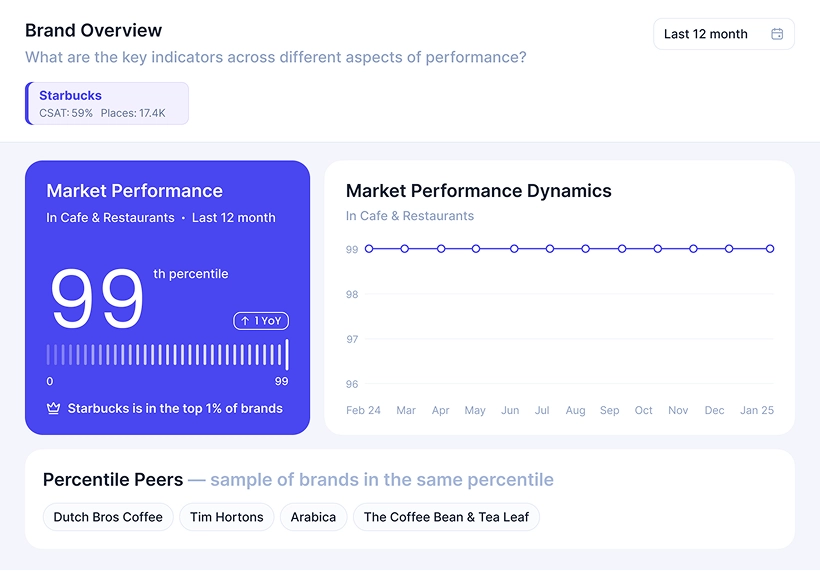
Task: Click the large 99 percentile number
Action: click(x=97, y=299)
